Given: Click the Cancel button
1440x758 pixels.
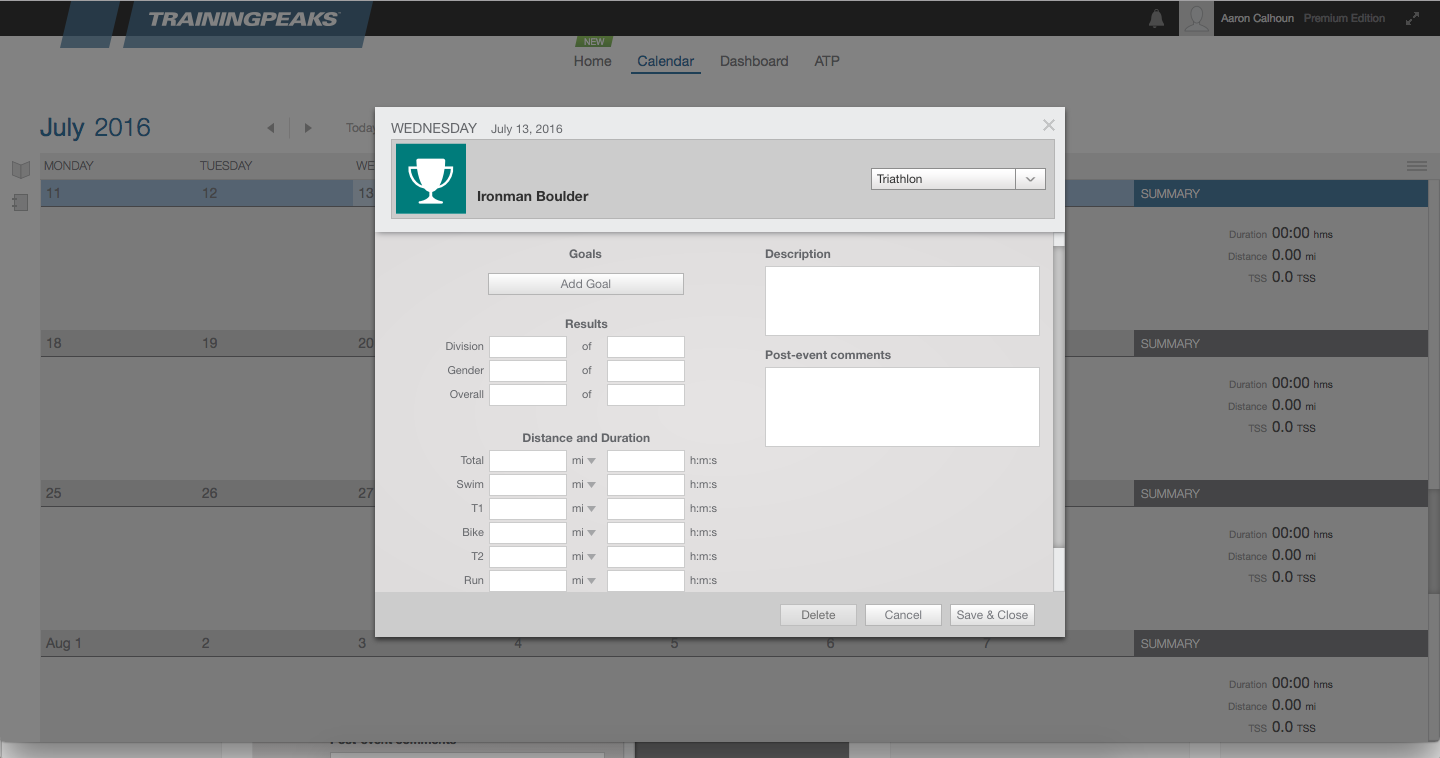Looking at the screenshot, I should click(903, 615).
